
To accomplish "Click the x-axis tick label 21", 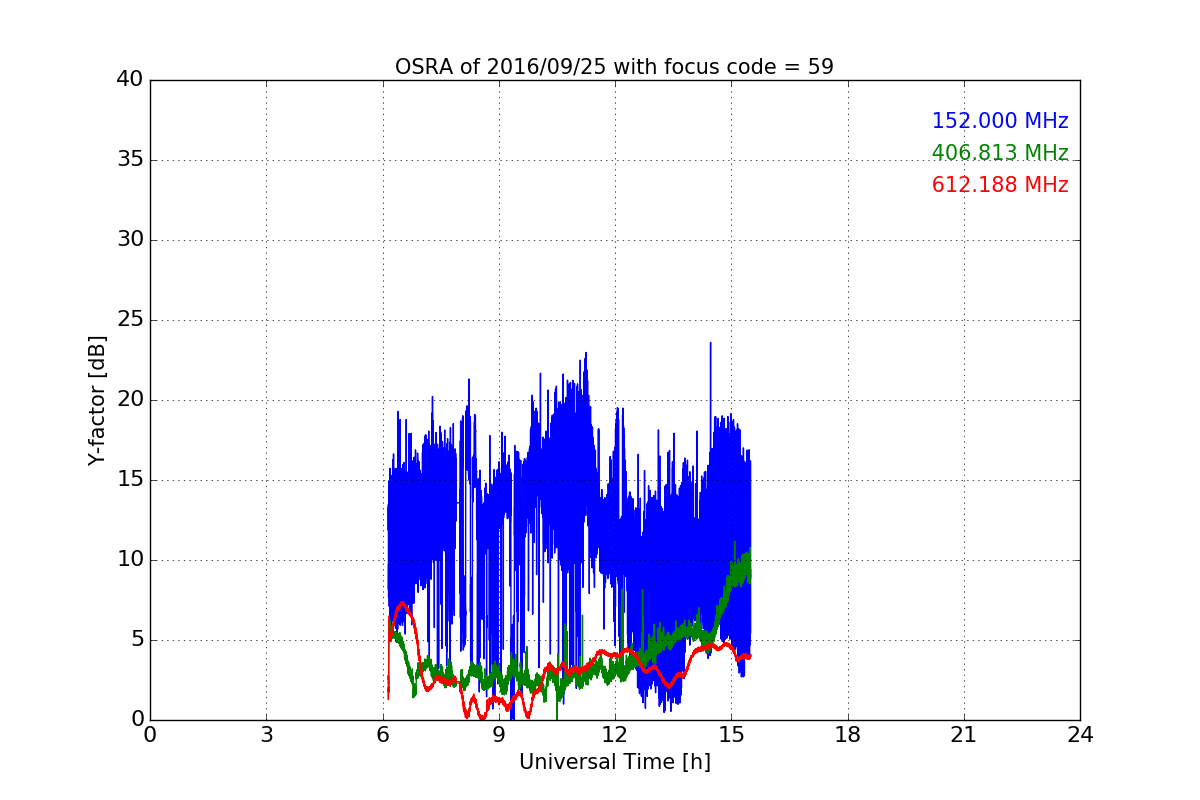I will [964, 735].
